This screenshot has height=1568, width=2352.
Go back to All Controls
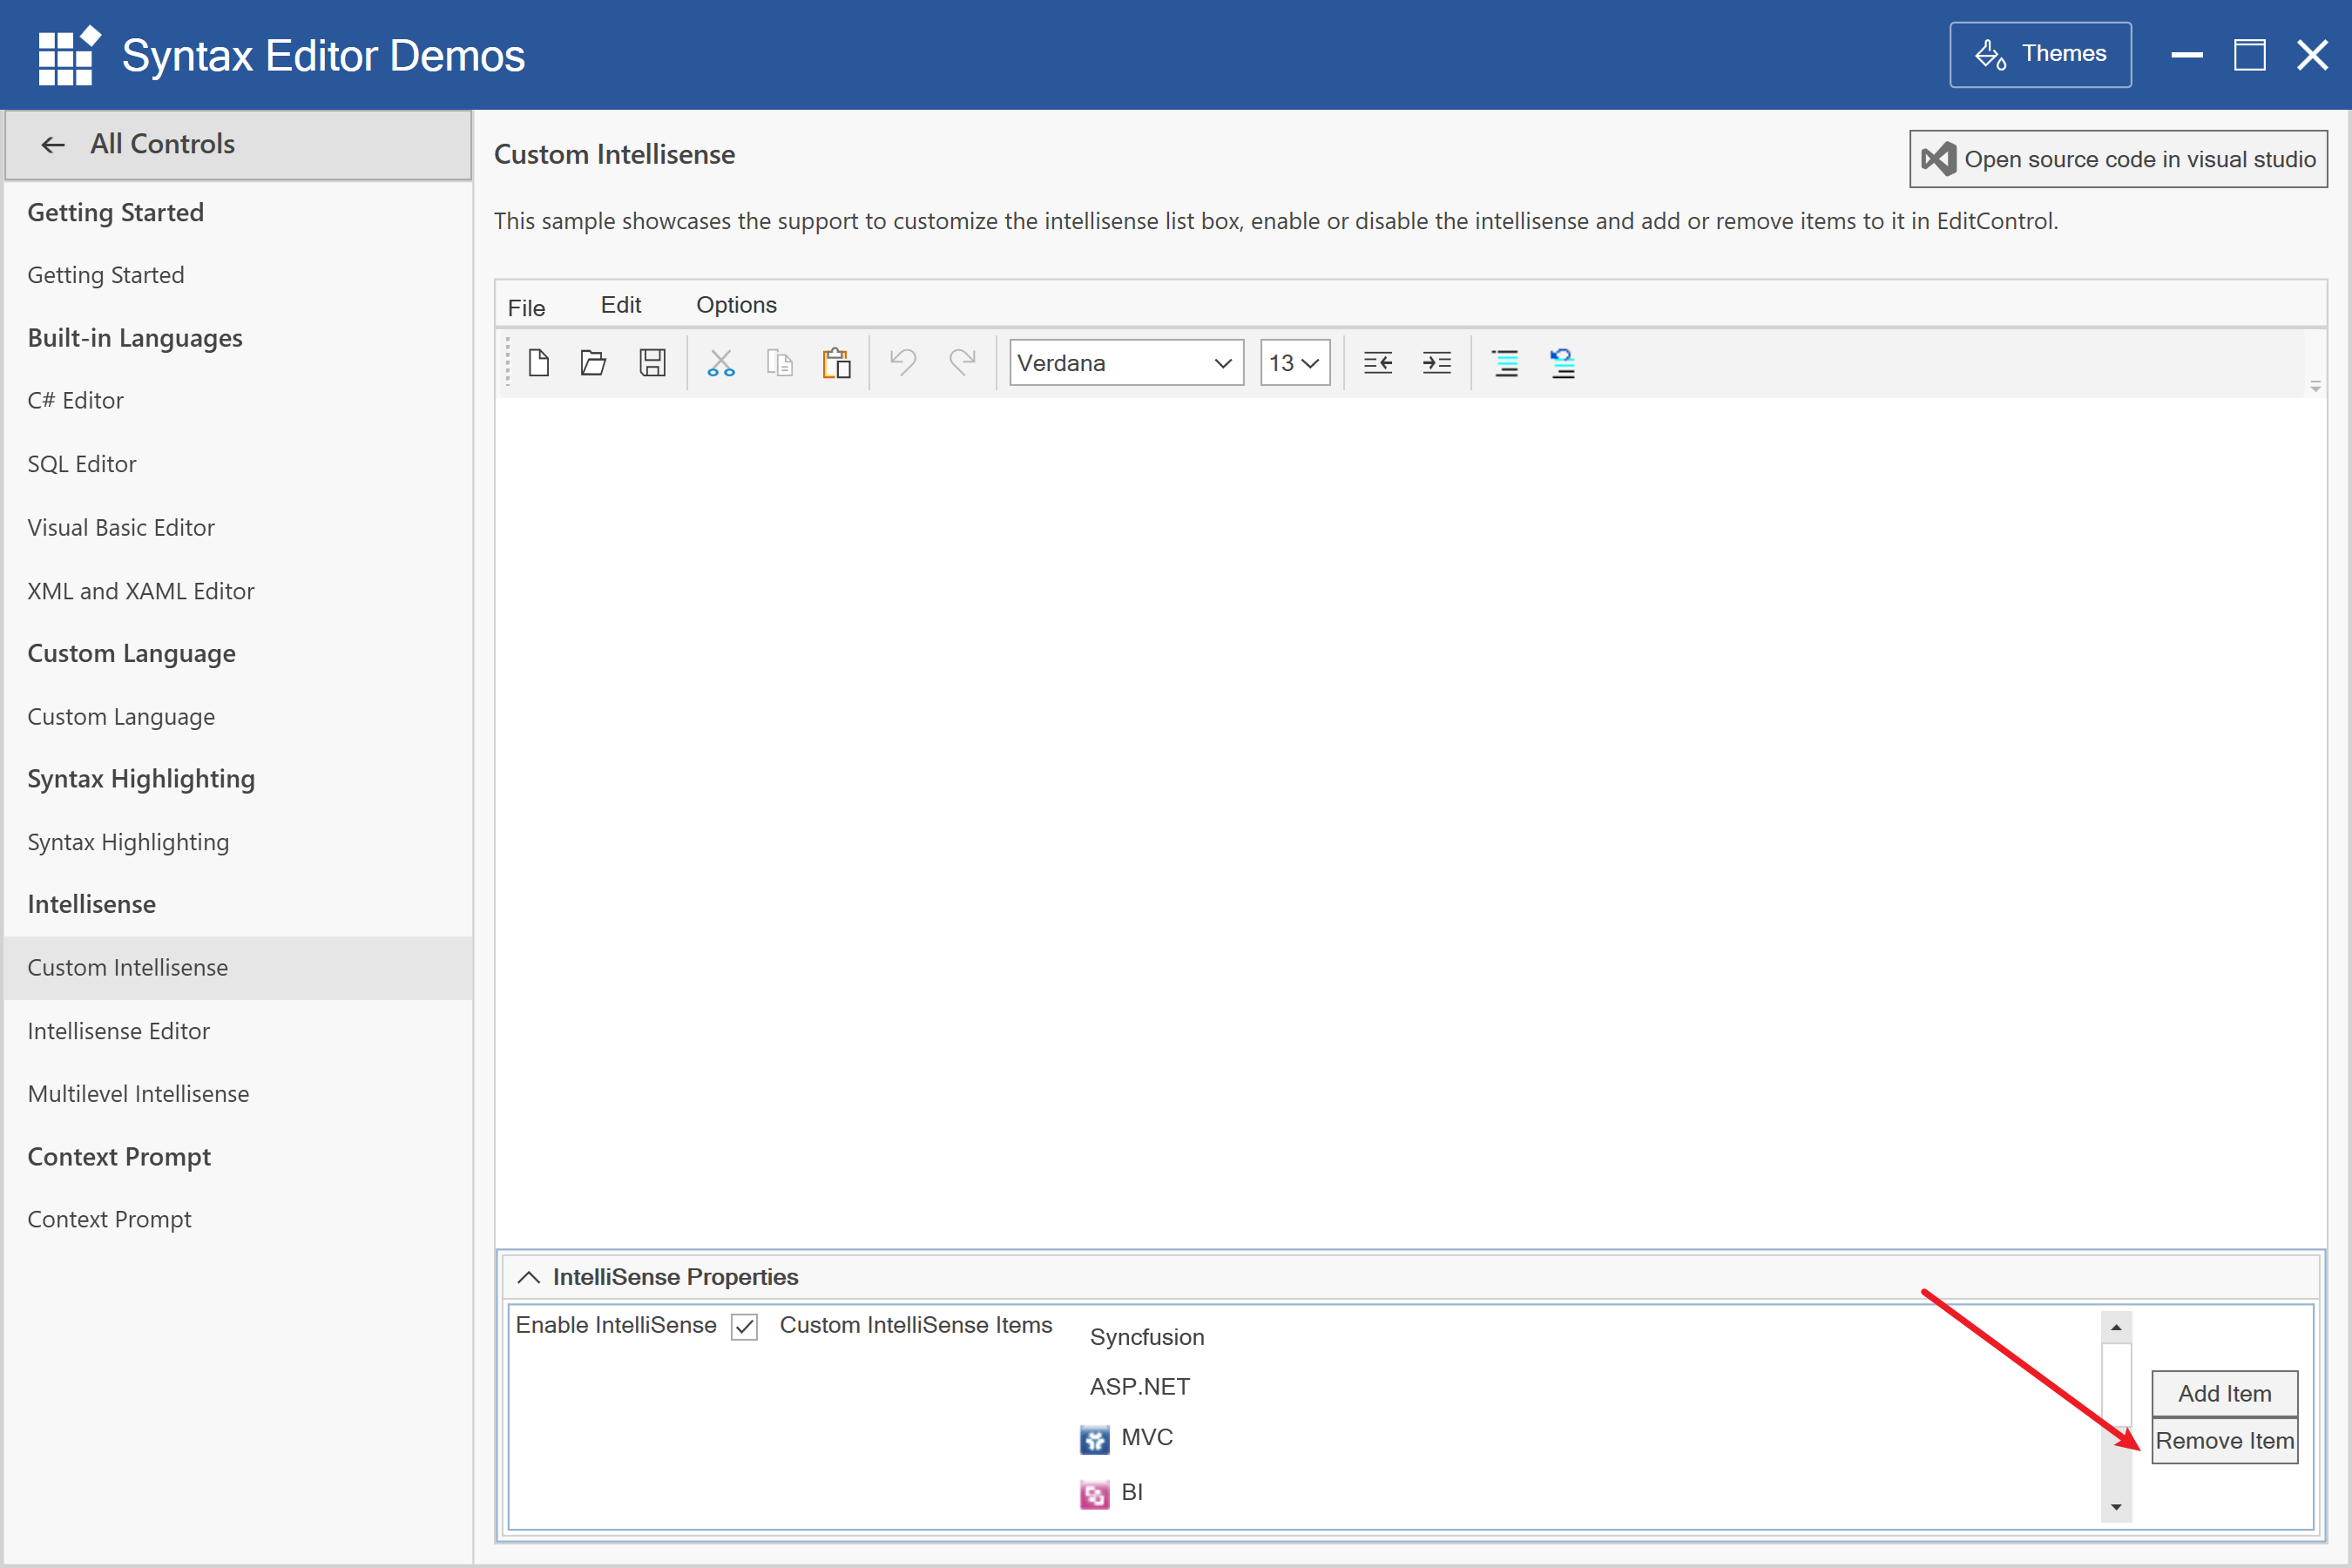pos(238,145)
